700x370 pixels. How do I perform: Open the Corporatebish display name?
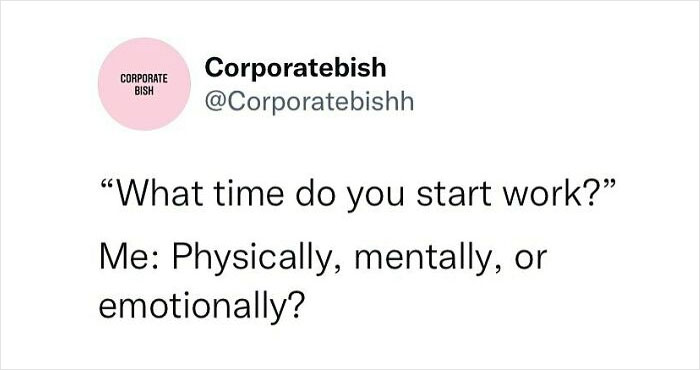click(295, 68)
